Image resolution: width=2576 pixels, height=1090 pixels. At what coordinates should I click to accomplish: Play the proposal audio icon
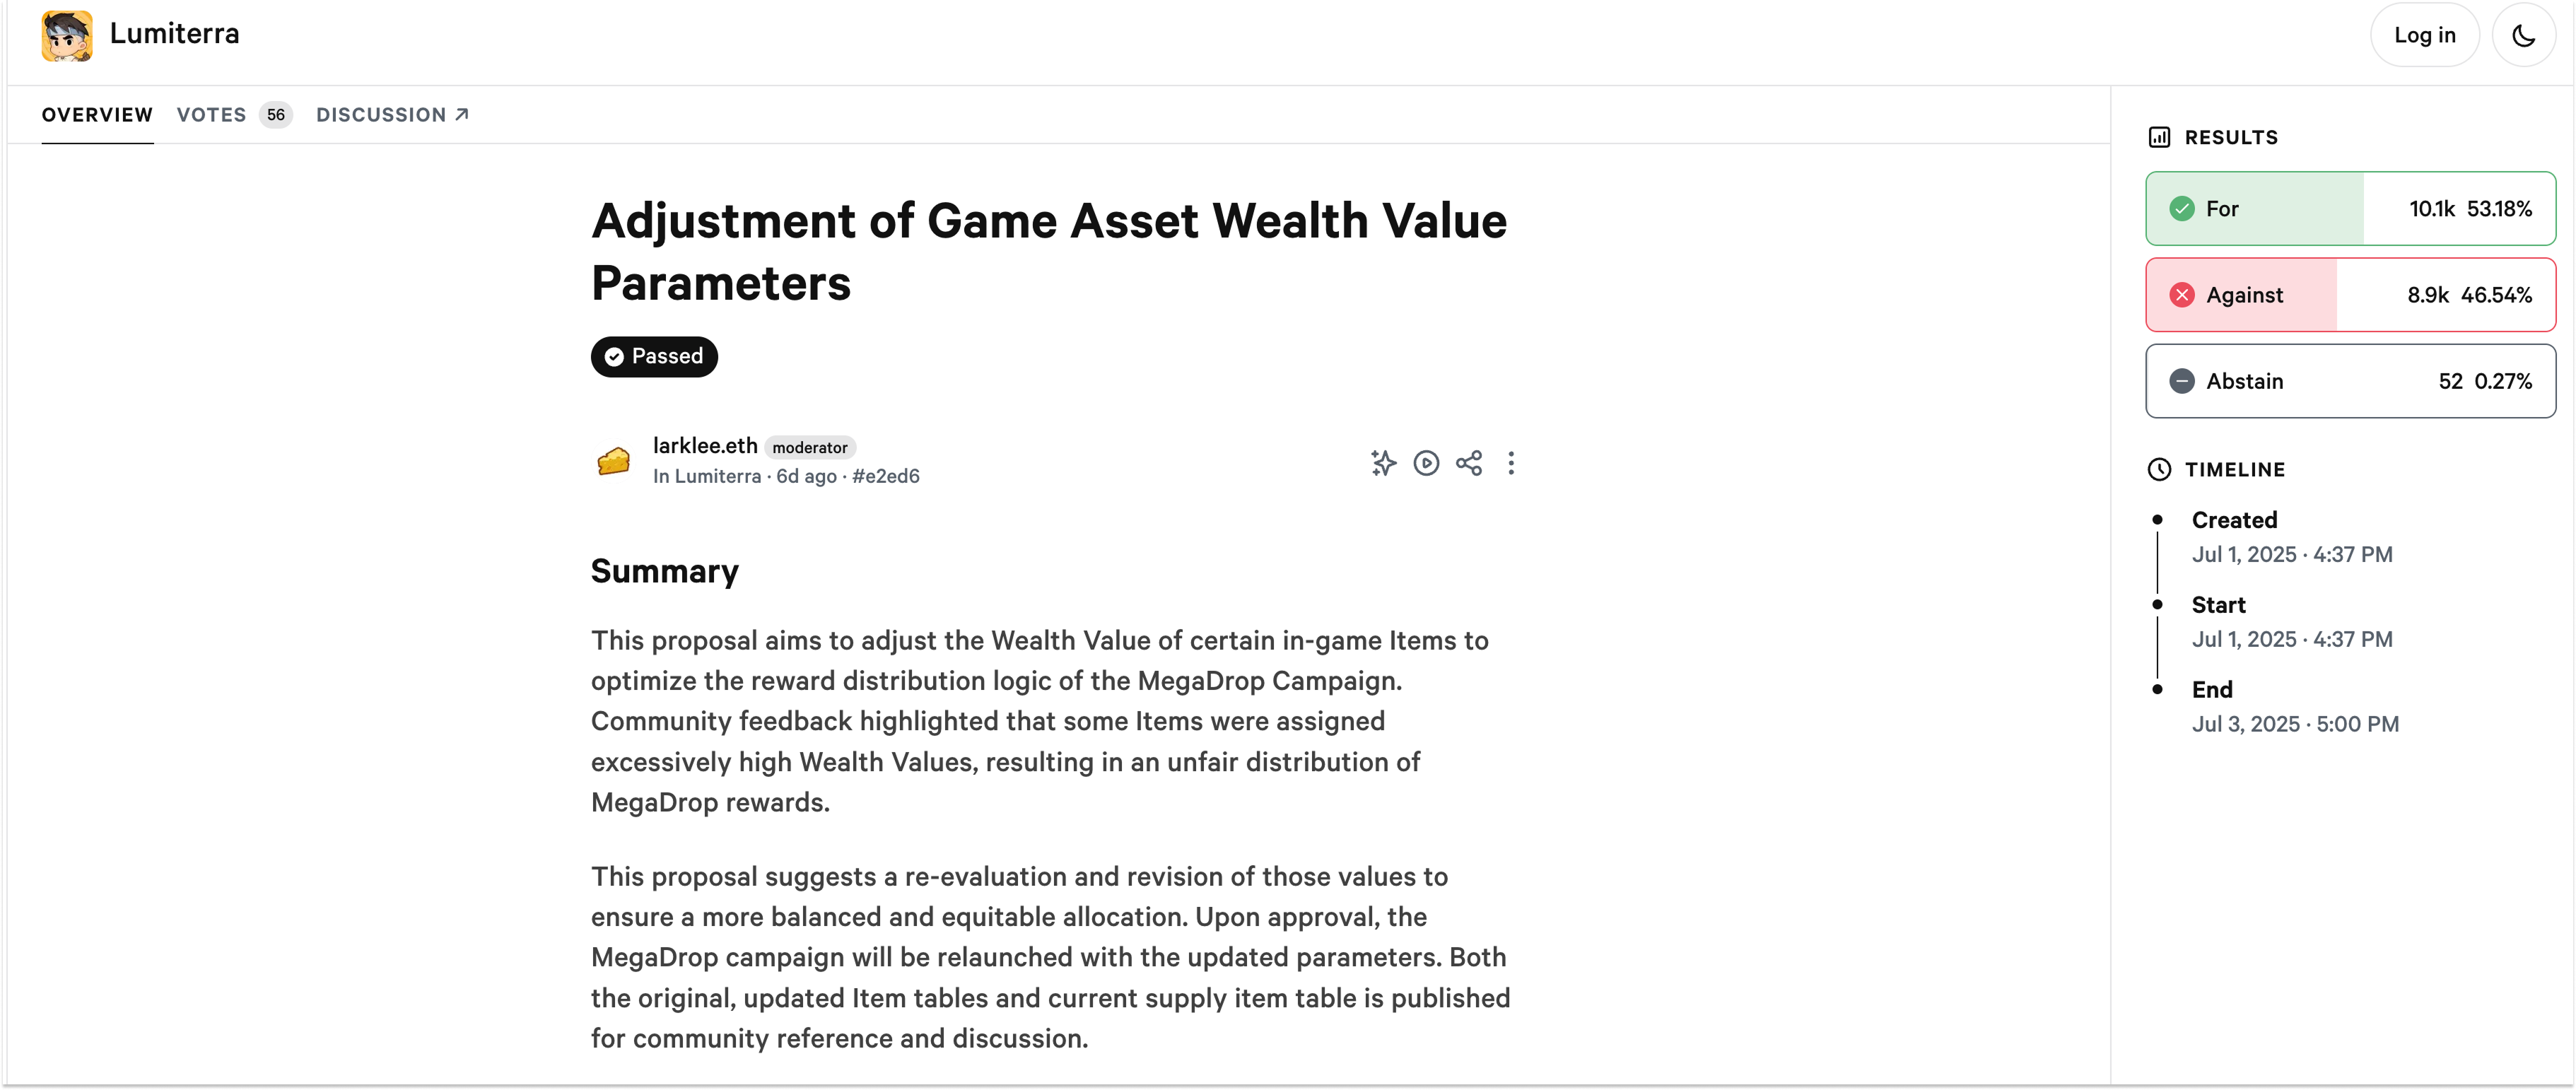[1426, 463]
